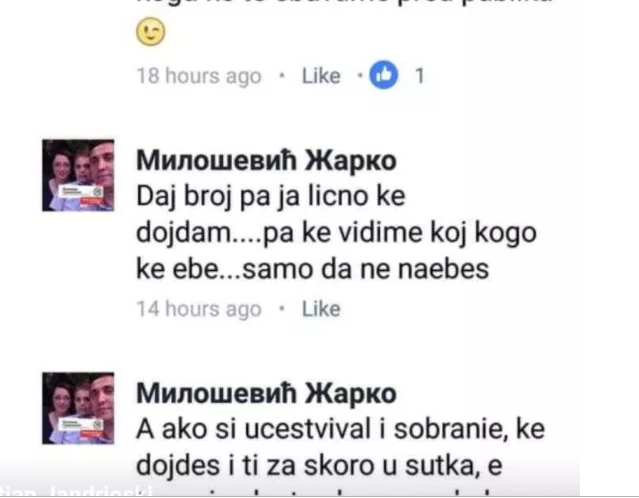639x498 pixels.
Task: Like the comment posted 14 hours ago
Action: coord(321,309)
